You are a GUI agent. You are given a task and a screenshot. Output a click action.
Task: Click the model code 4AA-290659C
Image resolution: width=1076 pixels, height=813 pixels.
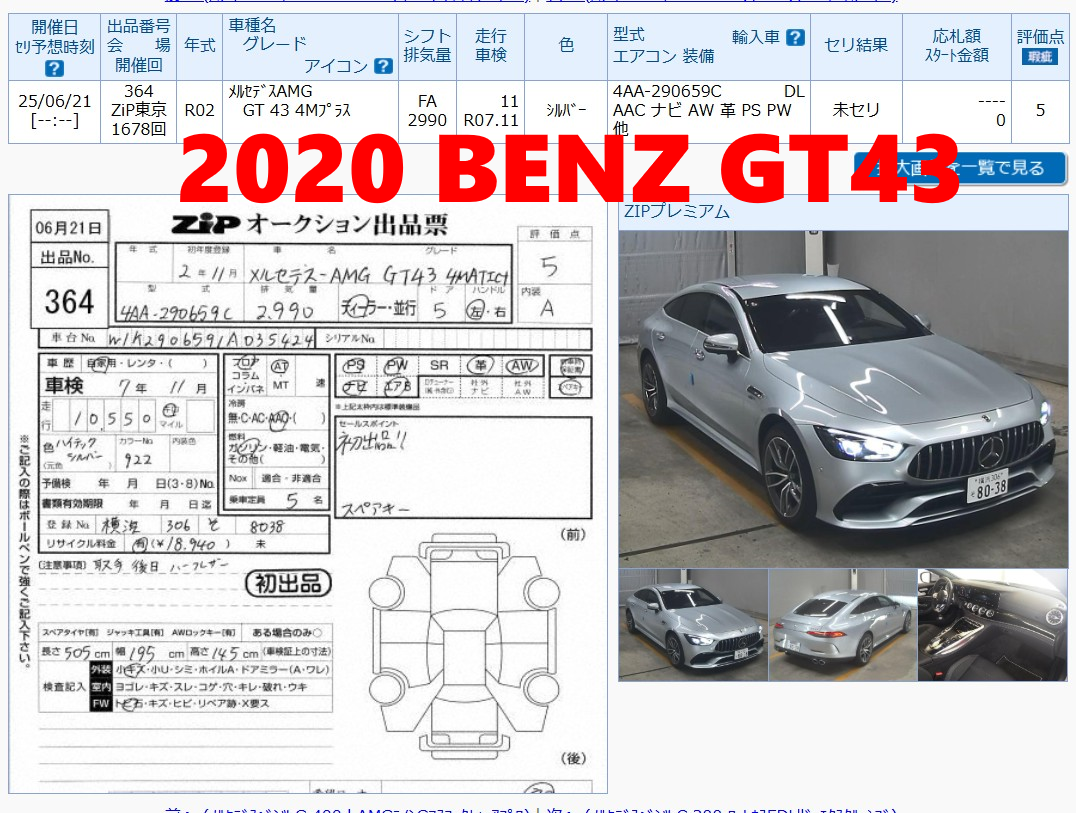[667, 91]
